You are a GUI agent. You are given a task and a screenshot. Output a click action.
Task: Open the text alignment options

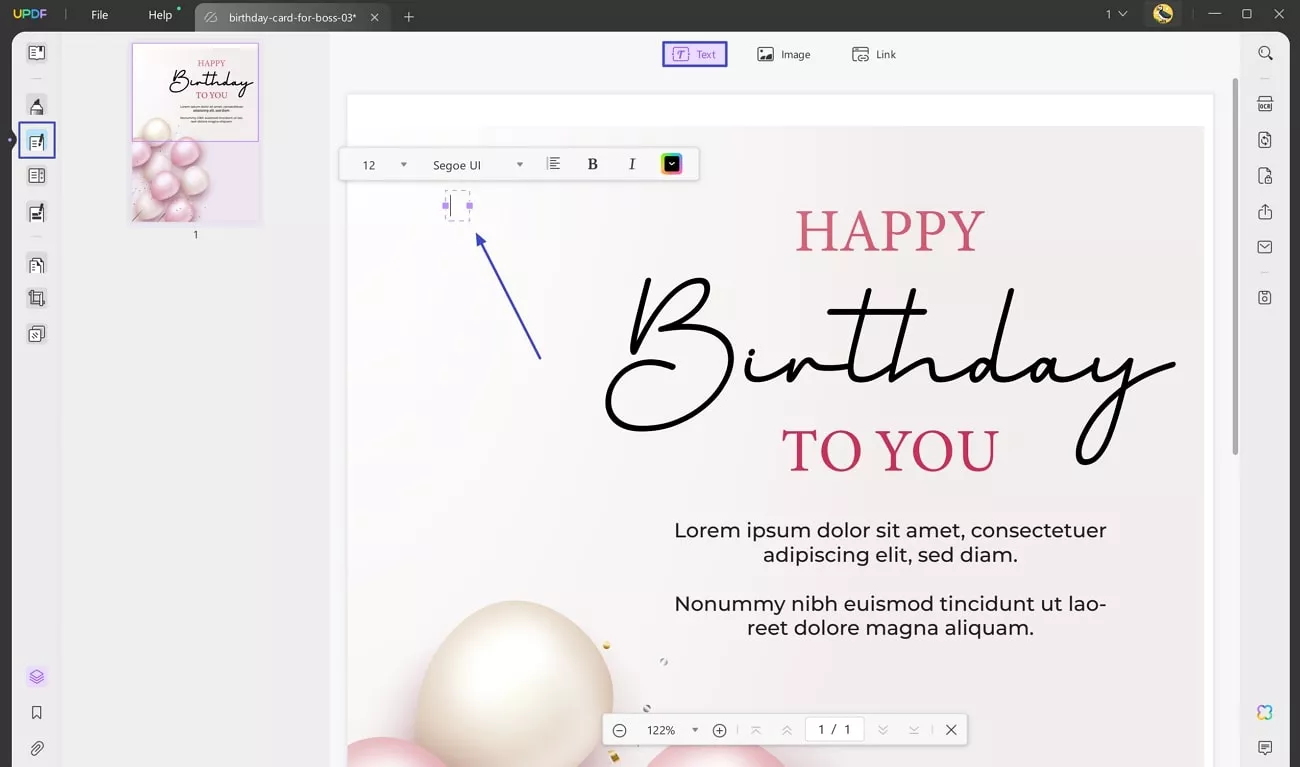click(x=554, y=164)
